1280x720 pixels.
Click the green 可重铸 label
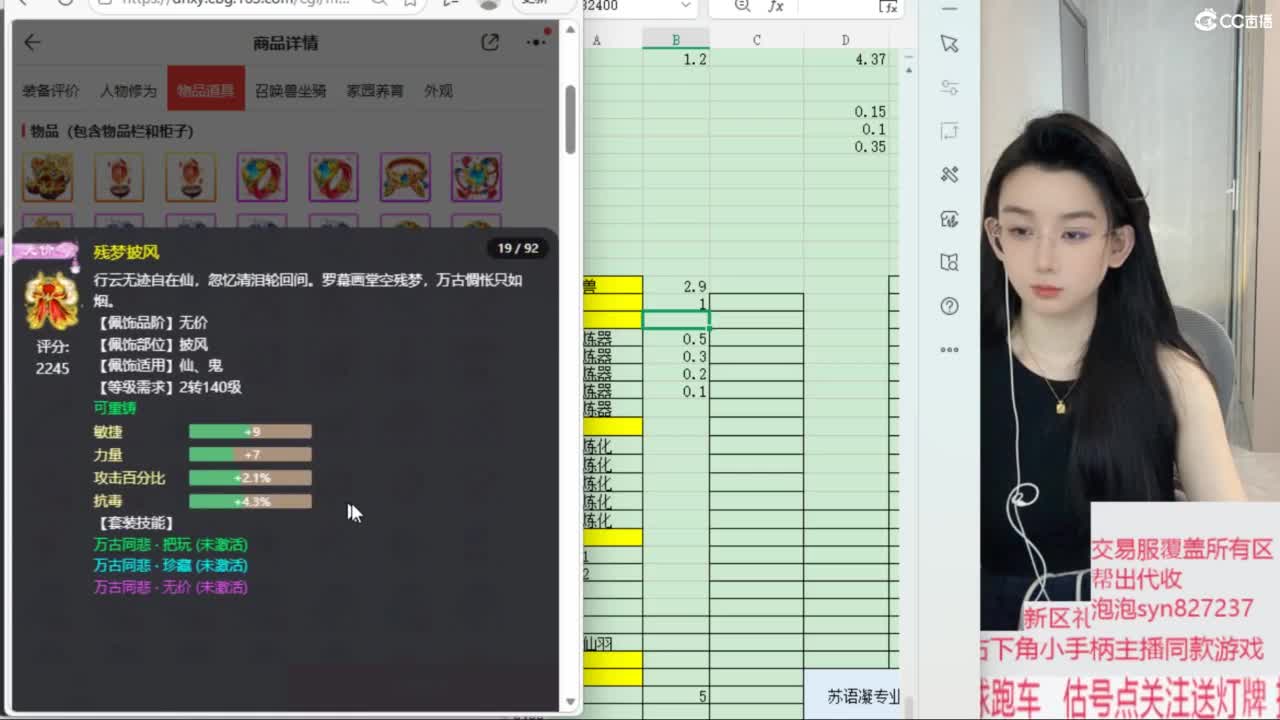[115, 408]
